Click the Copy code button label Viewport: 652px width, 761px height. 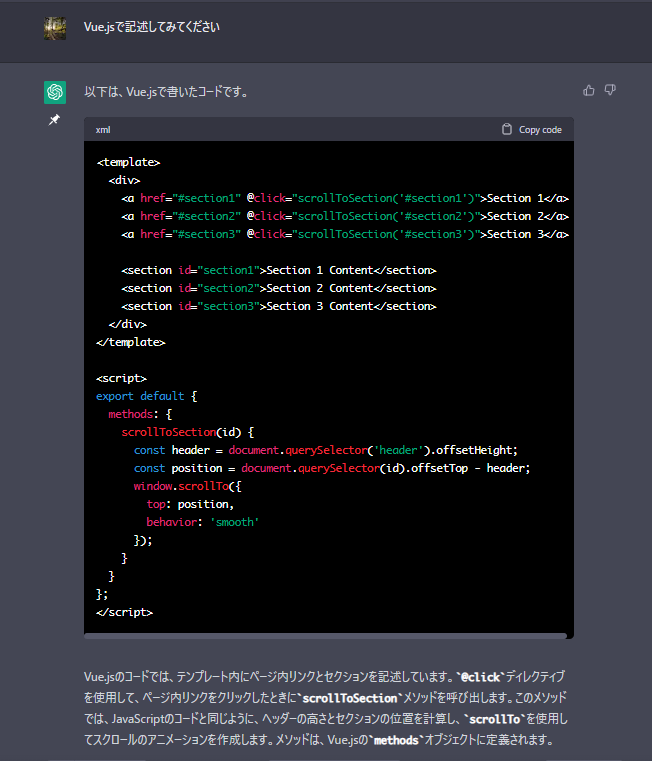[x=540, y=130]
